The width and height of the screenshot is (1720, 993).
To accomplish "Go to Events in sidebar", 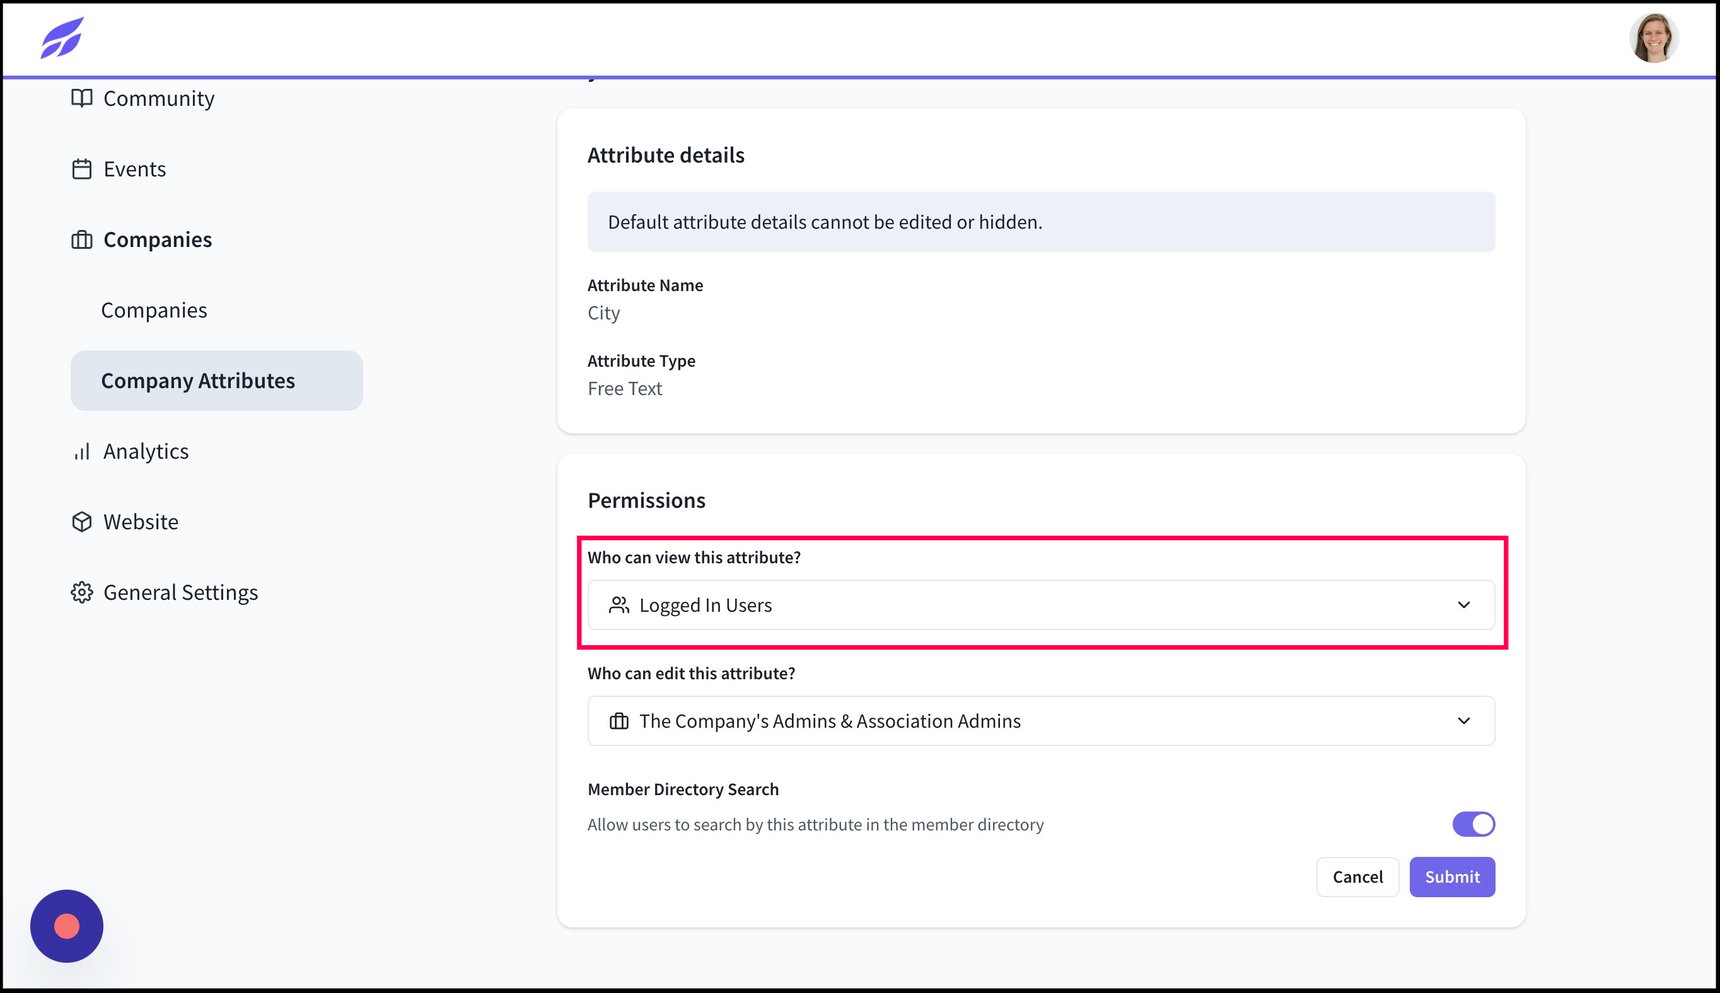I will [x=135, y=169].
